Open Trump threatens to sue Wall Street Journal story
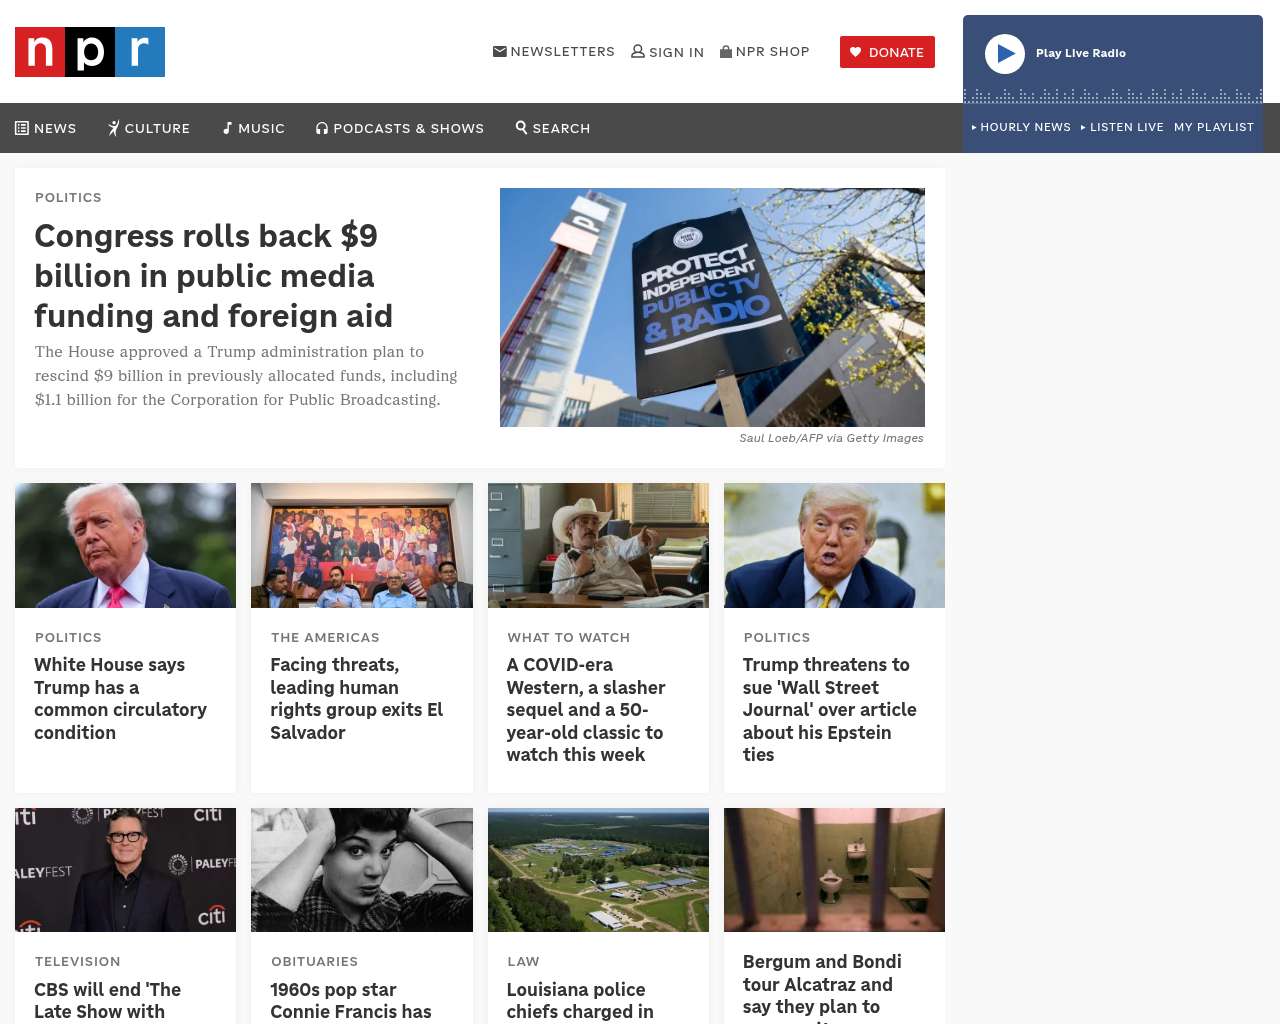This screenshot has width=1280, height=1024. (830, 709)
